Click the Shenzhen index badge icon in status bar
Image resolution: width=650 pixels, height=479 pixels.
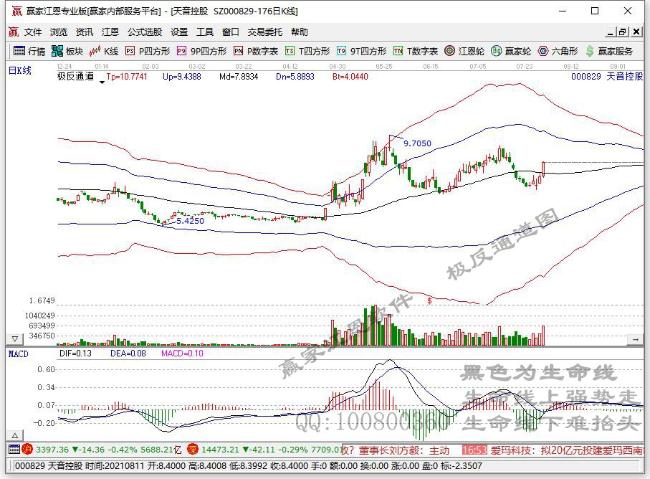pos(193,450)
